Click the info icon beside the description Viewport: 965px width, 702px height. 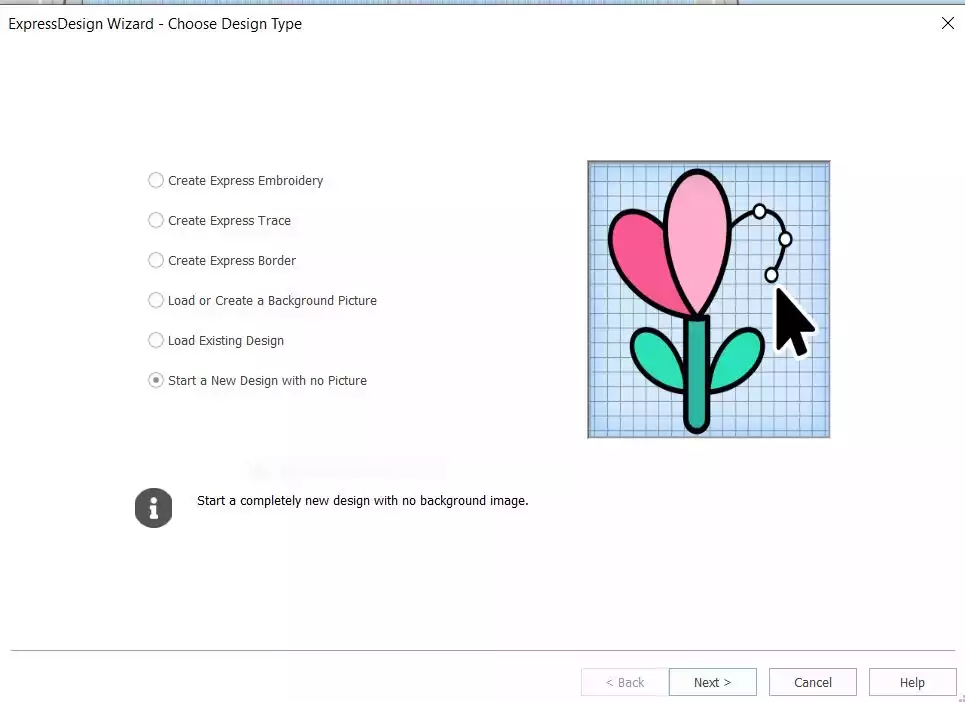153,508
